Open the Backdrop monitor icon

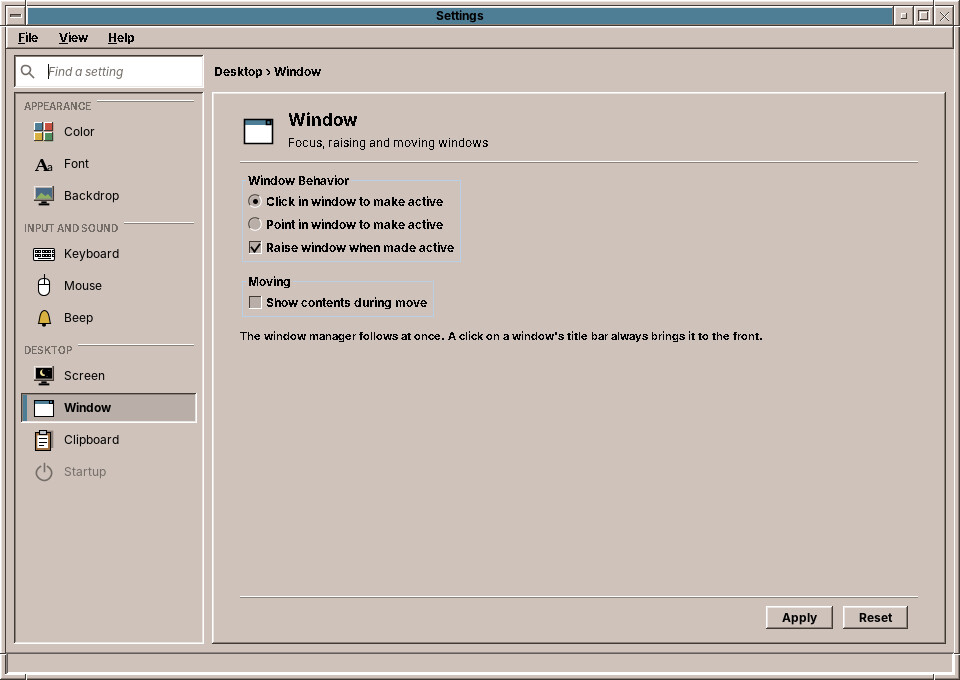point(43,196)
